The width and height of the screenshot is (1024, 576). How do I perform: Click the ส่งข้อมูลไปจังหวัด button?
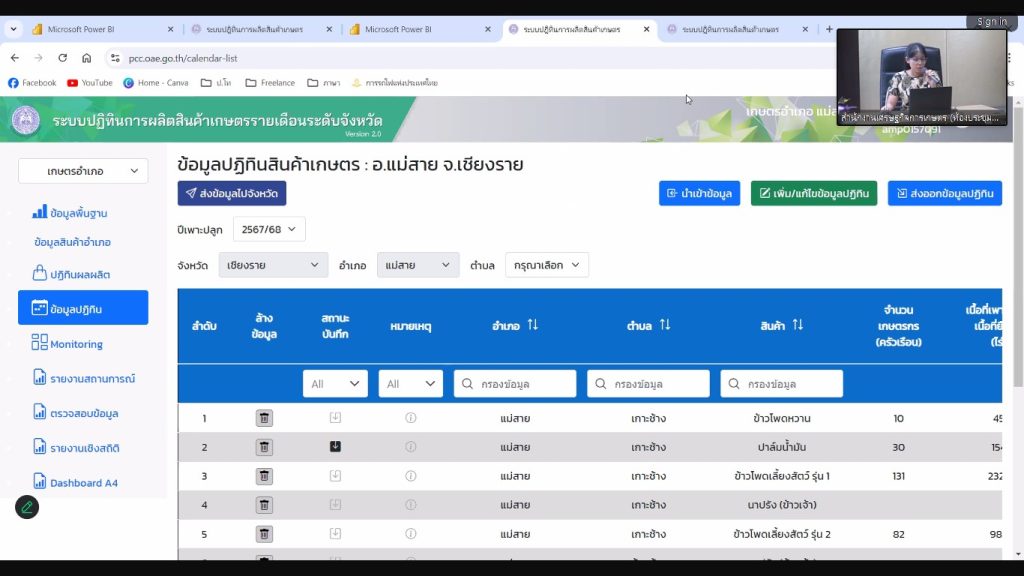(x=232, y=193)
